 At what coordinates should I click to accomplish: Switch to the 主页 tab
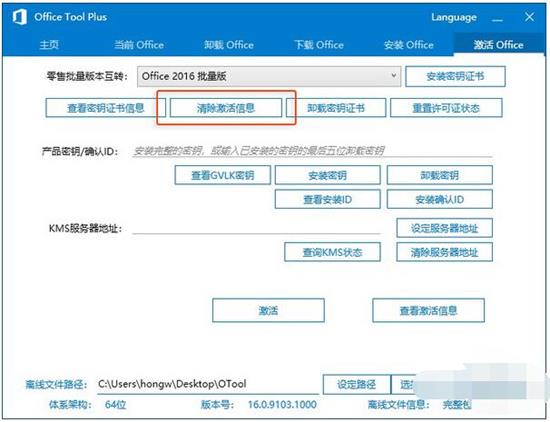click(49, 45)
